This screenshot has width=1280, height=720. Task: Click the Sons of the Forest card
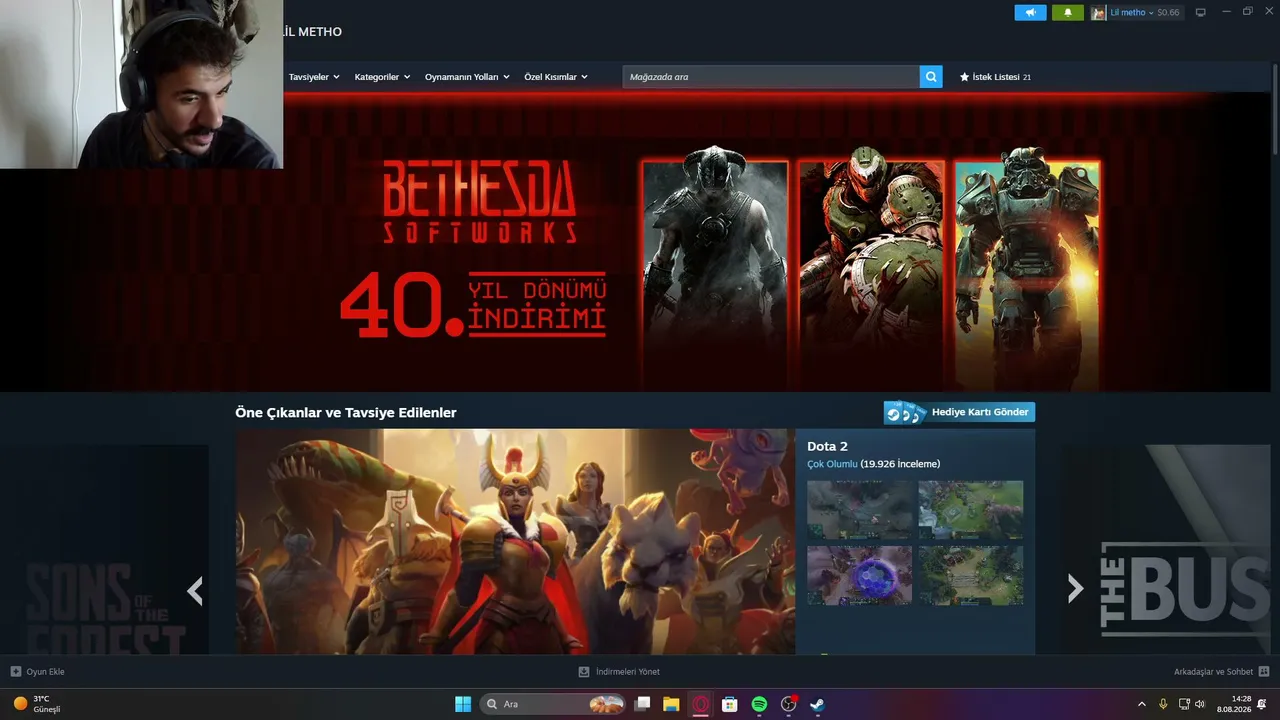[x=105, y=550]
